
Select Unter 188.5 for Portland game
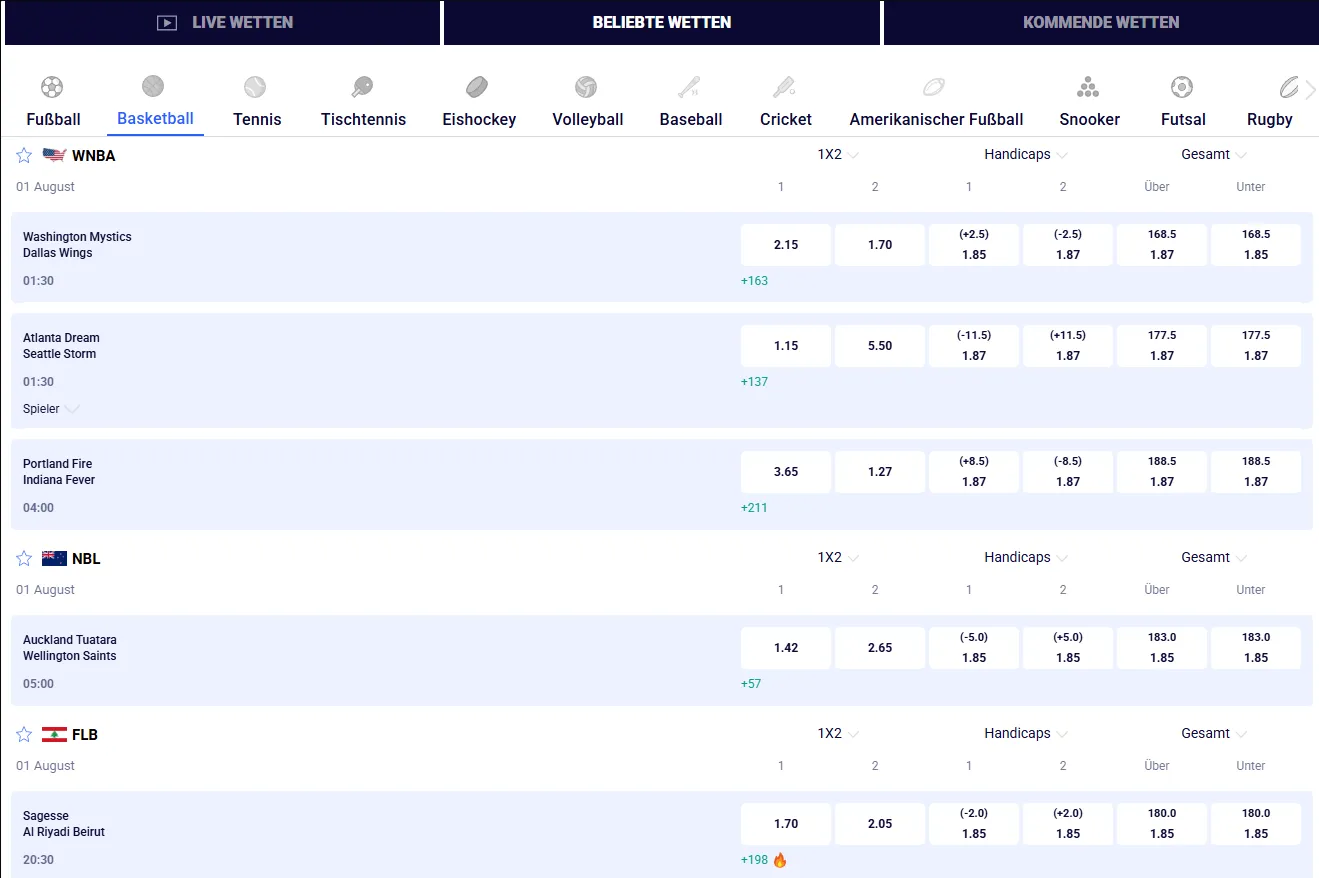click(1256, 472)
